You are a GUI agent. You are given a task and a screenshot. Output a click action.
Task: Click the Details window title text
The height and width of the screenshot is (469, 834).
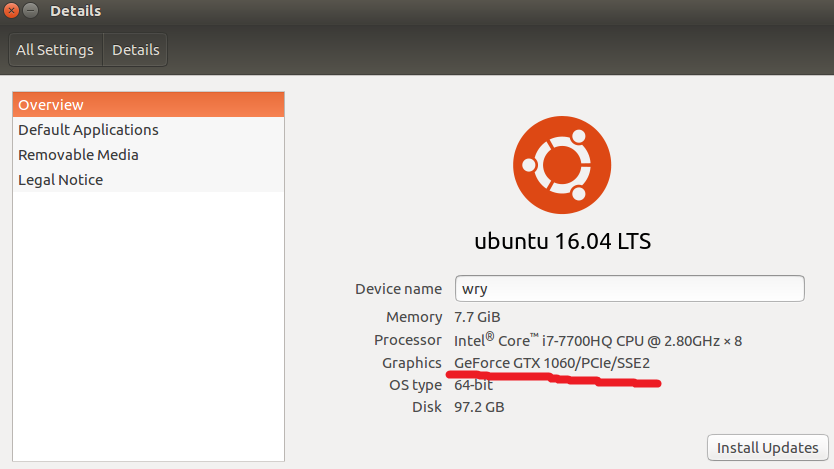click(76, 11)
